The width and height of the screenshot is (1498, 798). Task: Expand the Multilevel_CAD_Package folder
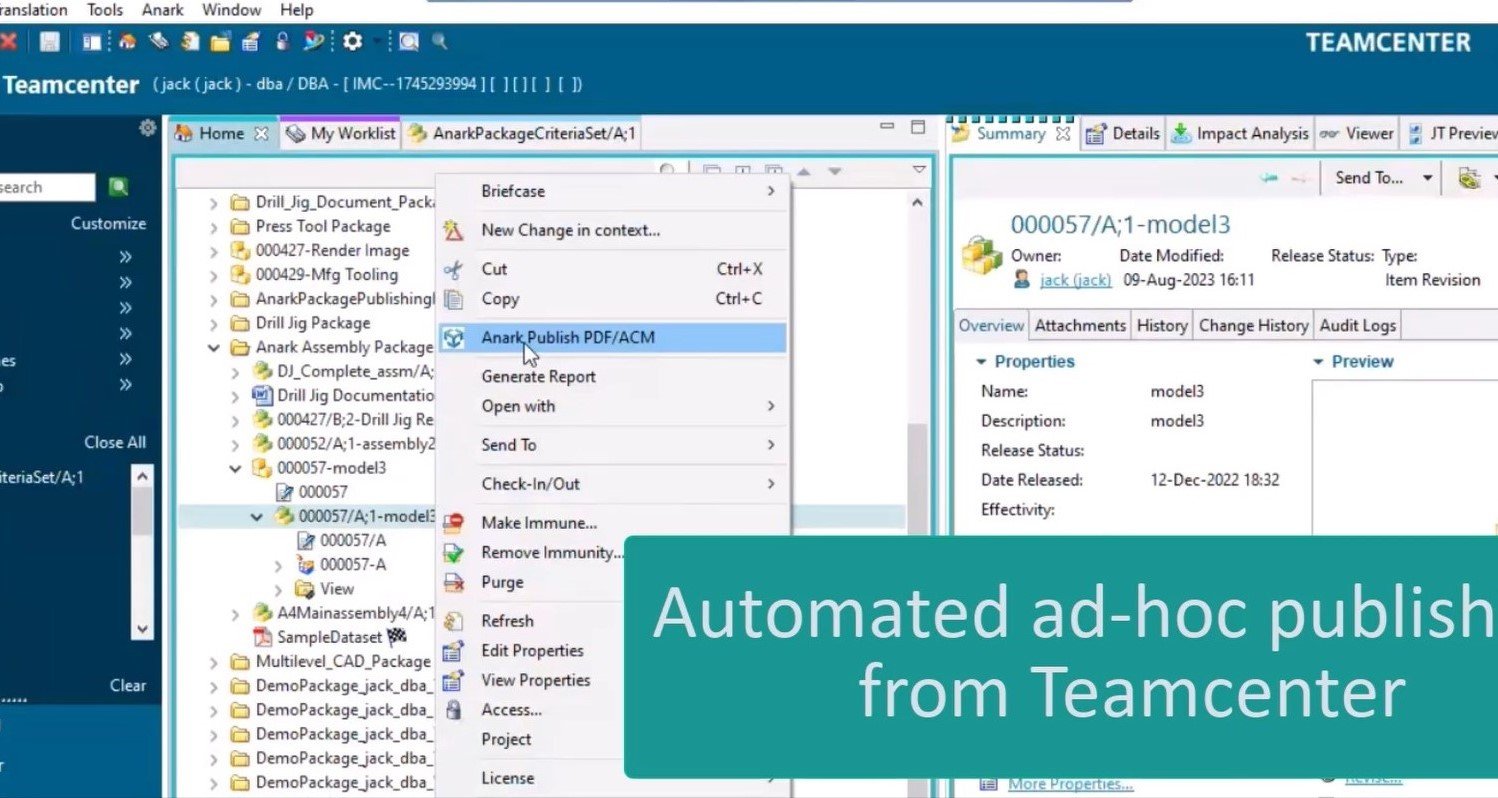214,662
